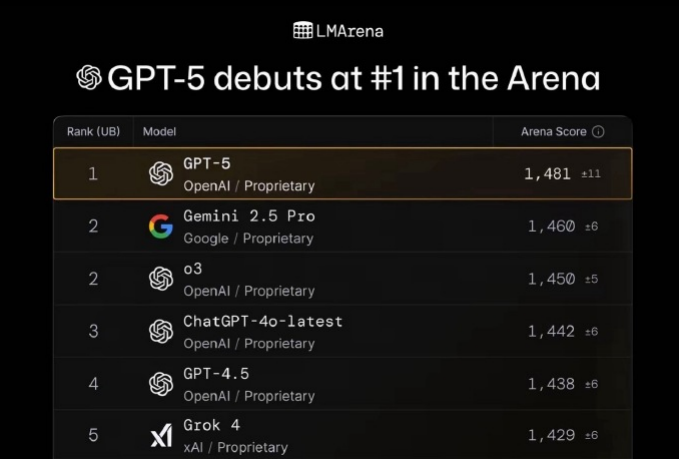Open the GPT-5 model name

click(x=207, y=164)
